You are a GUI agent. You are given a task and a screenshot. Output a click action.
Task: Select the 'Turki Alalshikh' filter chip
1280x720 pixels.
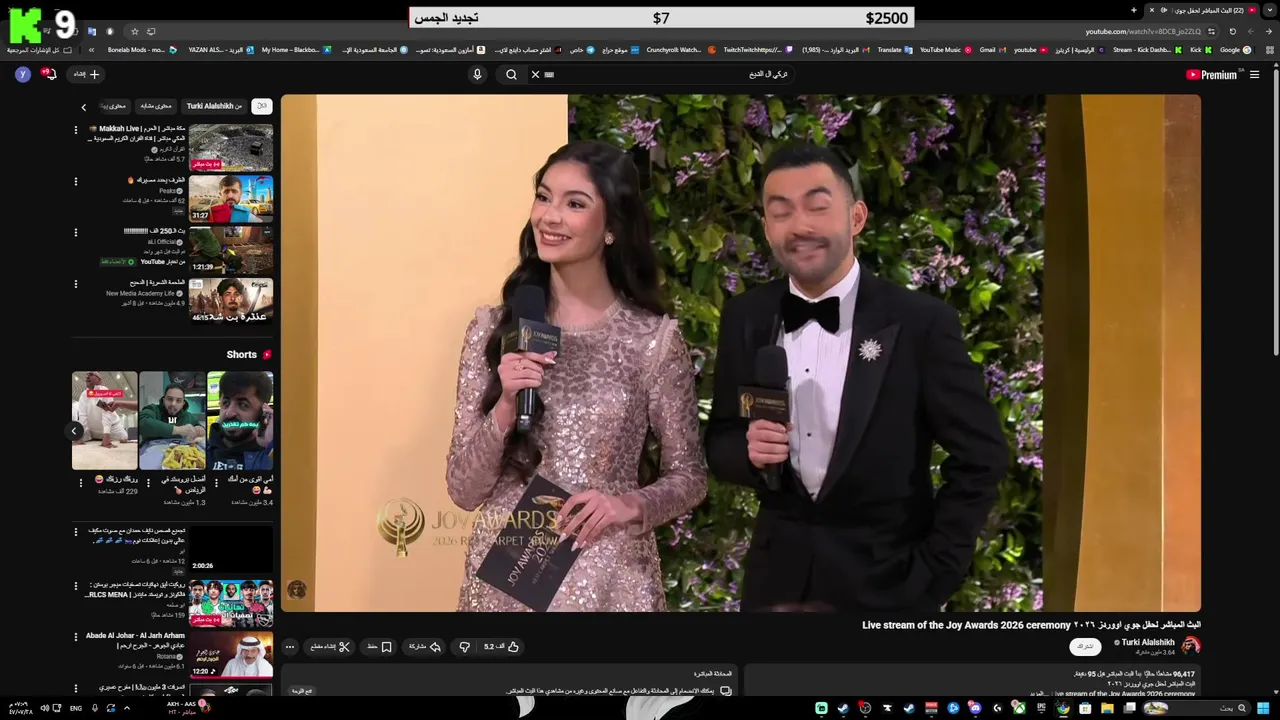click(214, 106)
